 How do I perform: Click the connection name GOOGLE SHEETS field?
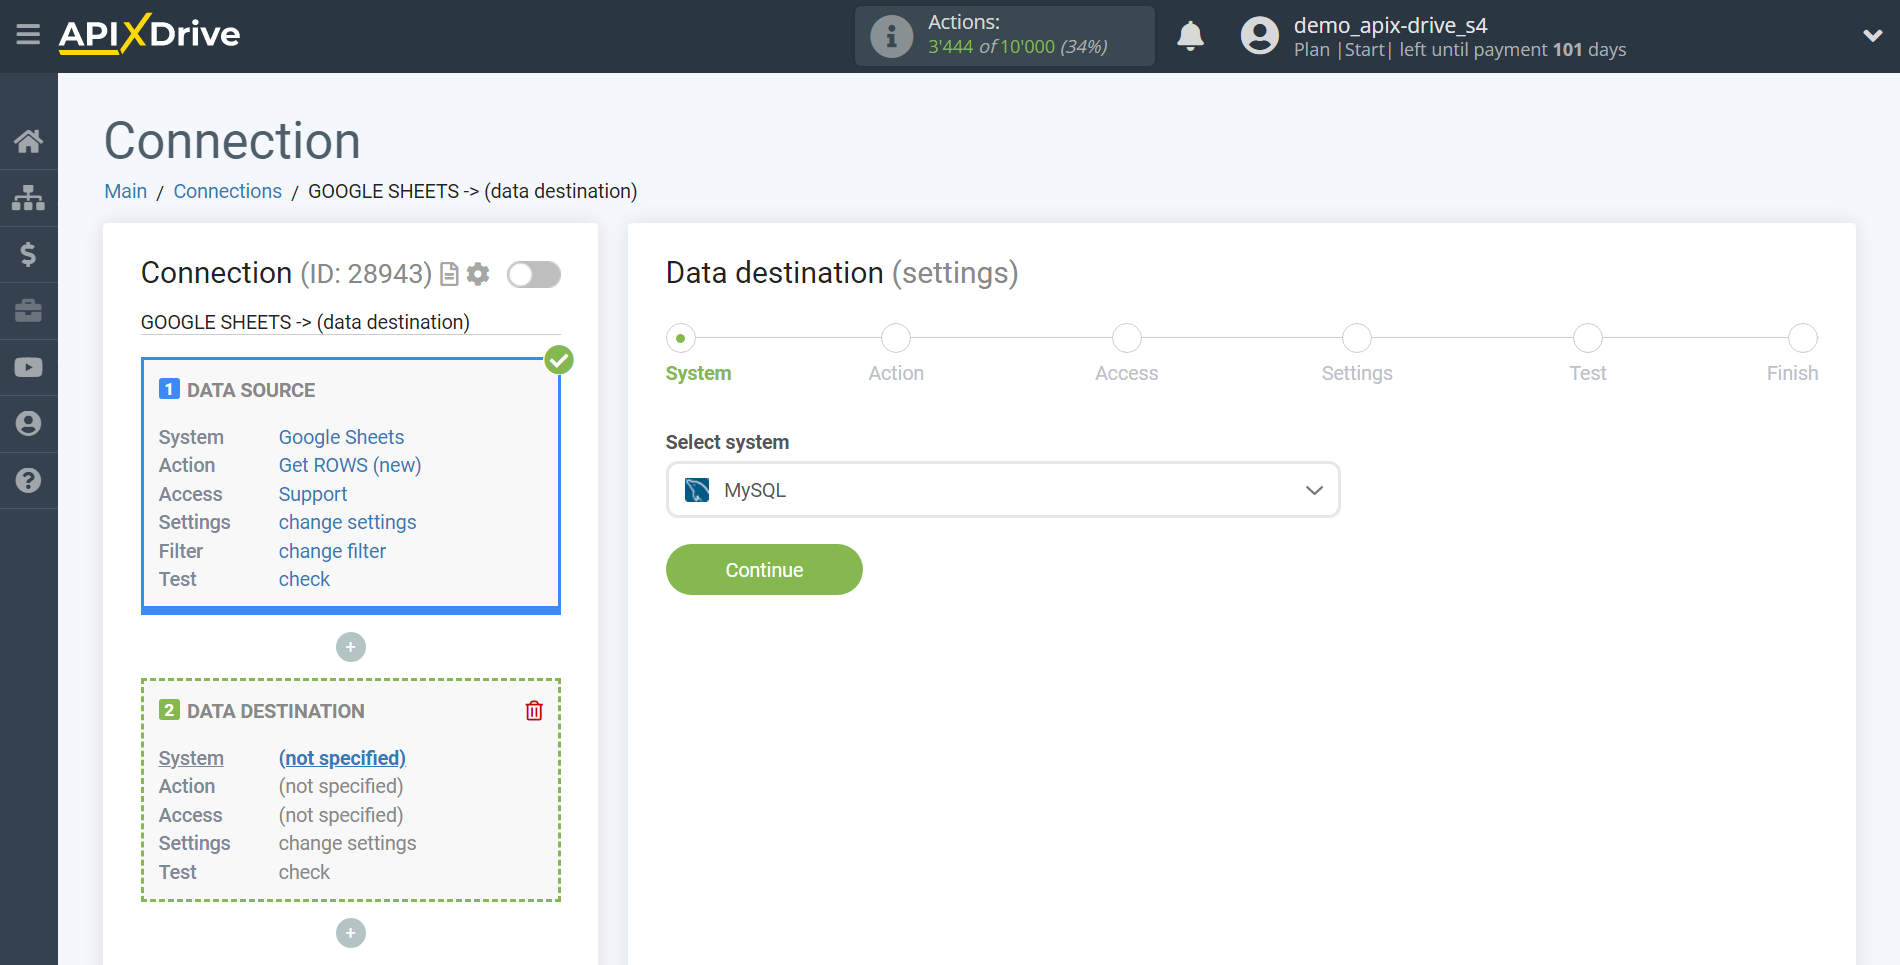coord(351,322)
